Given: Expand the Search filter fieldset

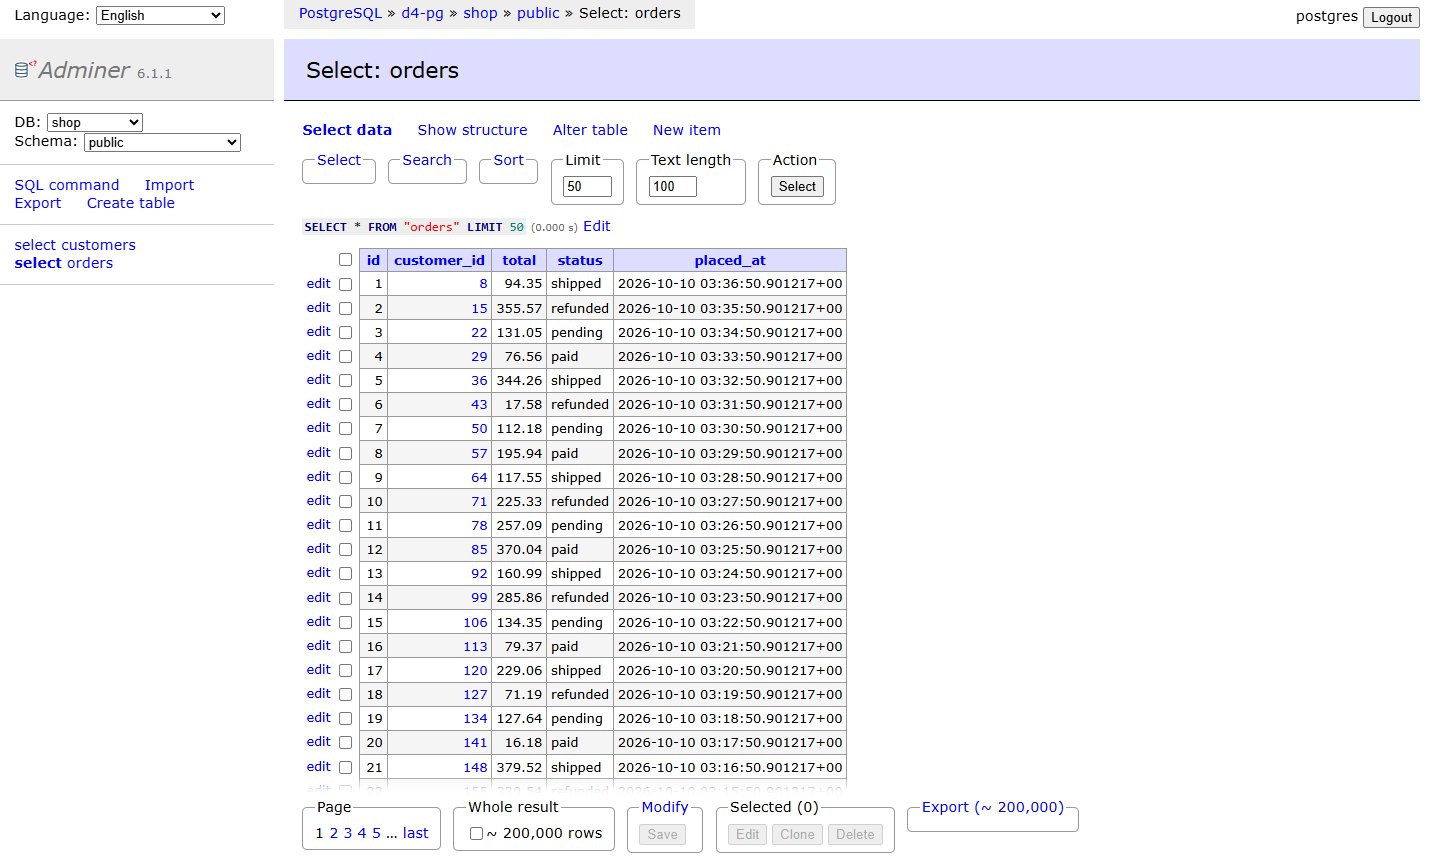Looking at the screenshot, I should coord(427,160).
